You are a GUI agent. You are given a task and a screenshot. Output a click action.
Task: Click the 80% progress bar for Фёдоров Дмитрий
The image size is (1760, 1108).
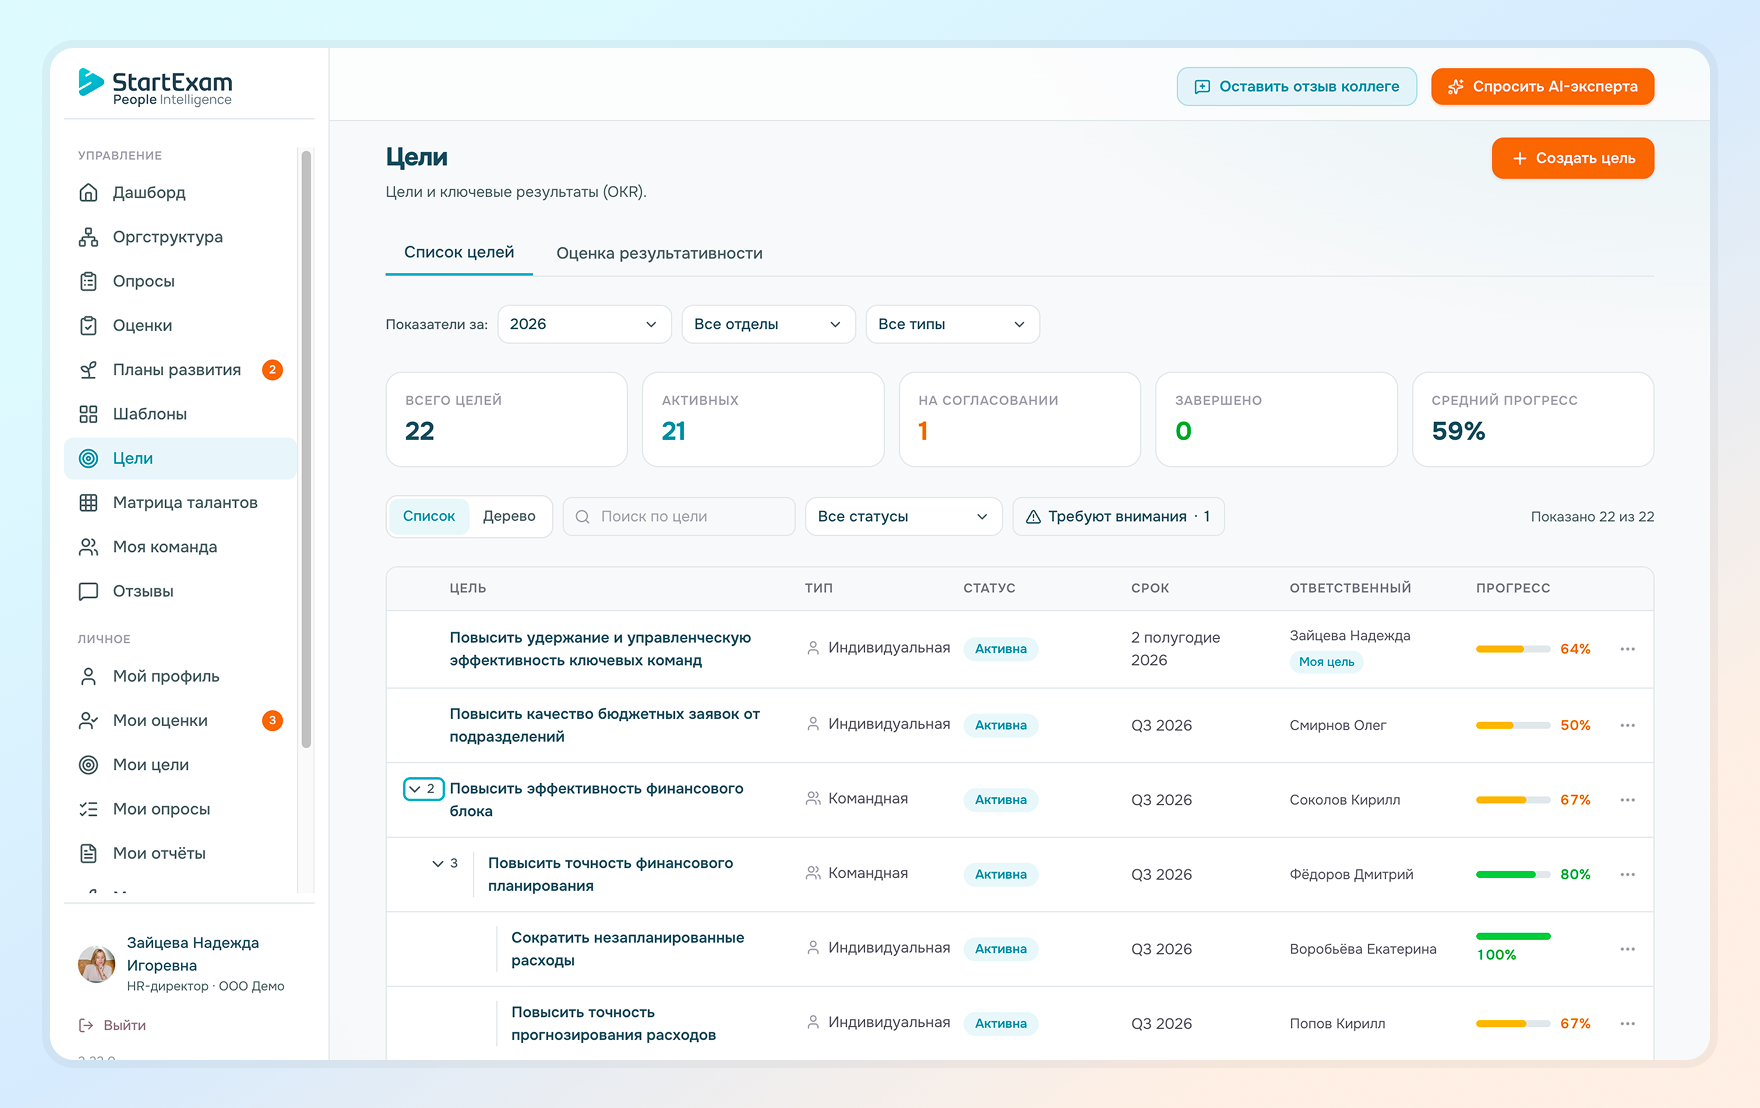[1513, 874]
